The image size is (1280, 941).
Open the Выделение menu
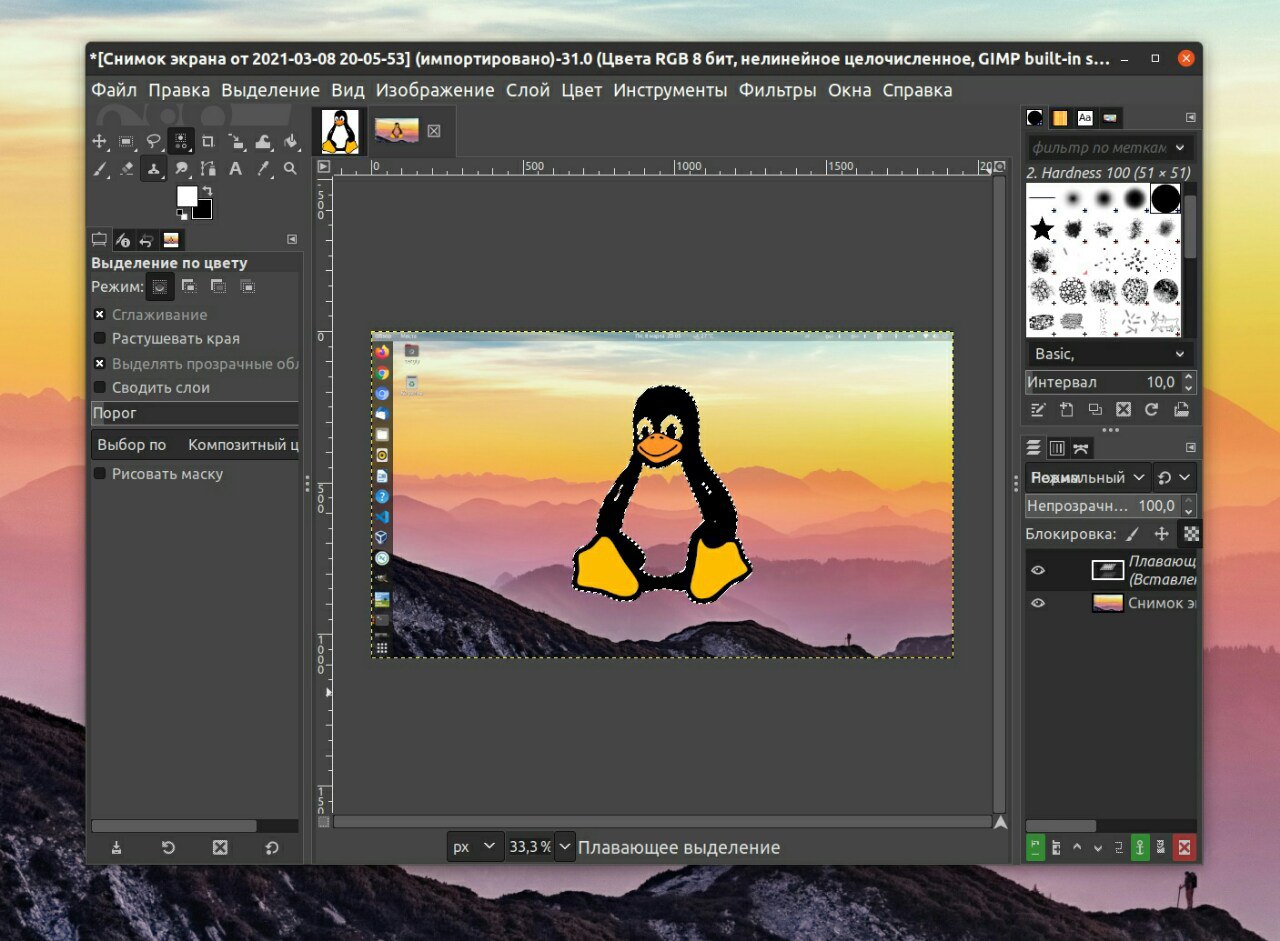270,90
